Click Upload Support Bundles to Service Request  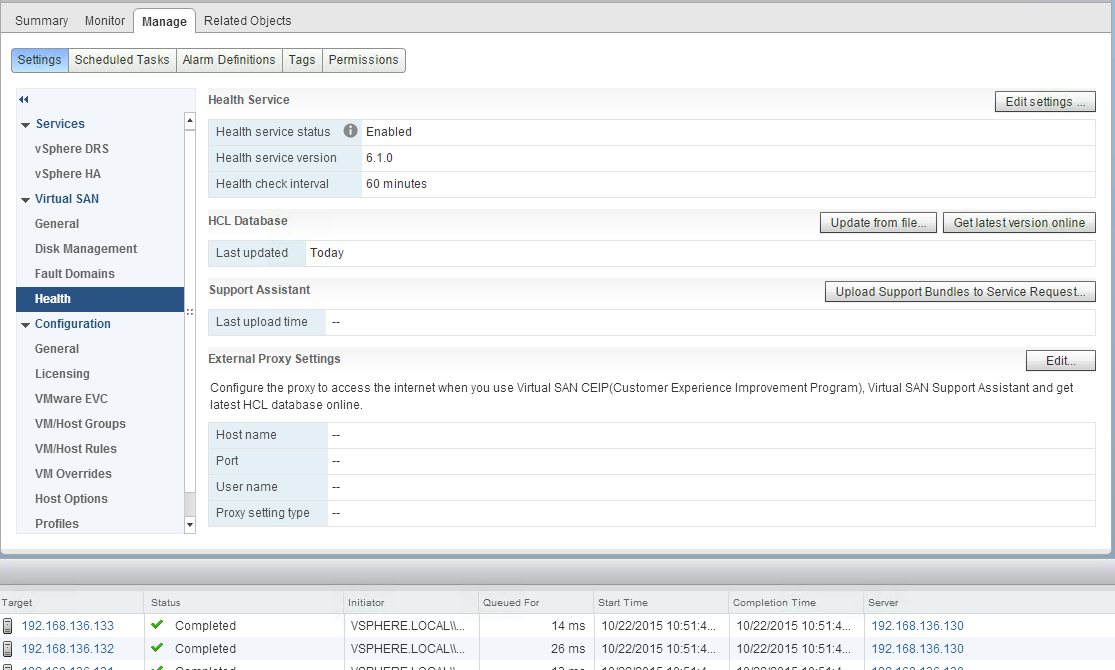(960, 292)
